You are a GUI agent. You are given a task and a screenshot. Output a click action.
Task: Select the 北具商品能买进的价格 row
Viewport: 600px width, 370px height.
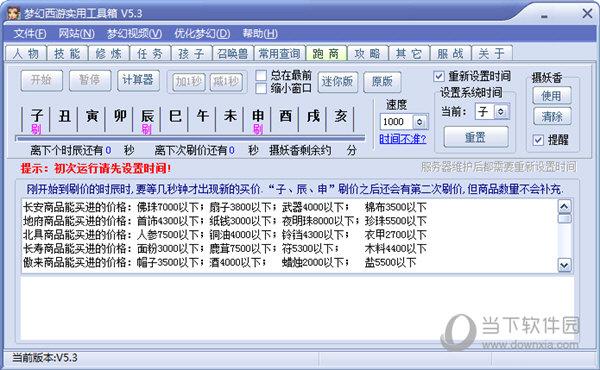[x=225, y=235]
